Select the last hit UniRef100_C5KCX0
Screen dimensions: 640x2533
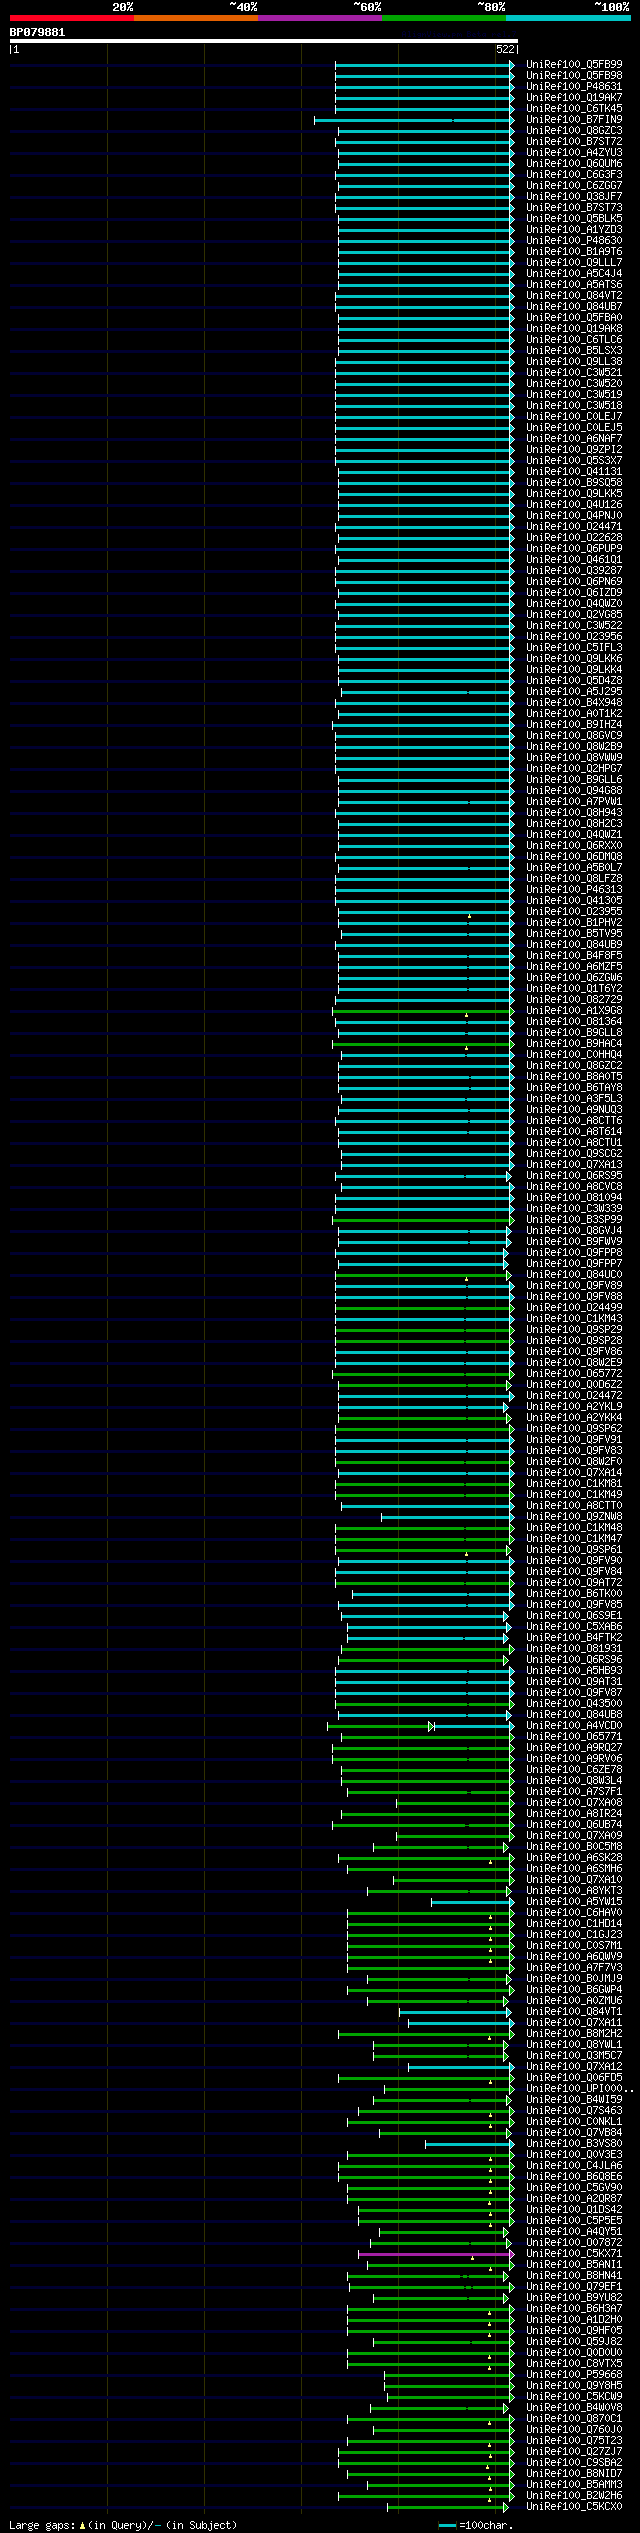[574, 2506]
